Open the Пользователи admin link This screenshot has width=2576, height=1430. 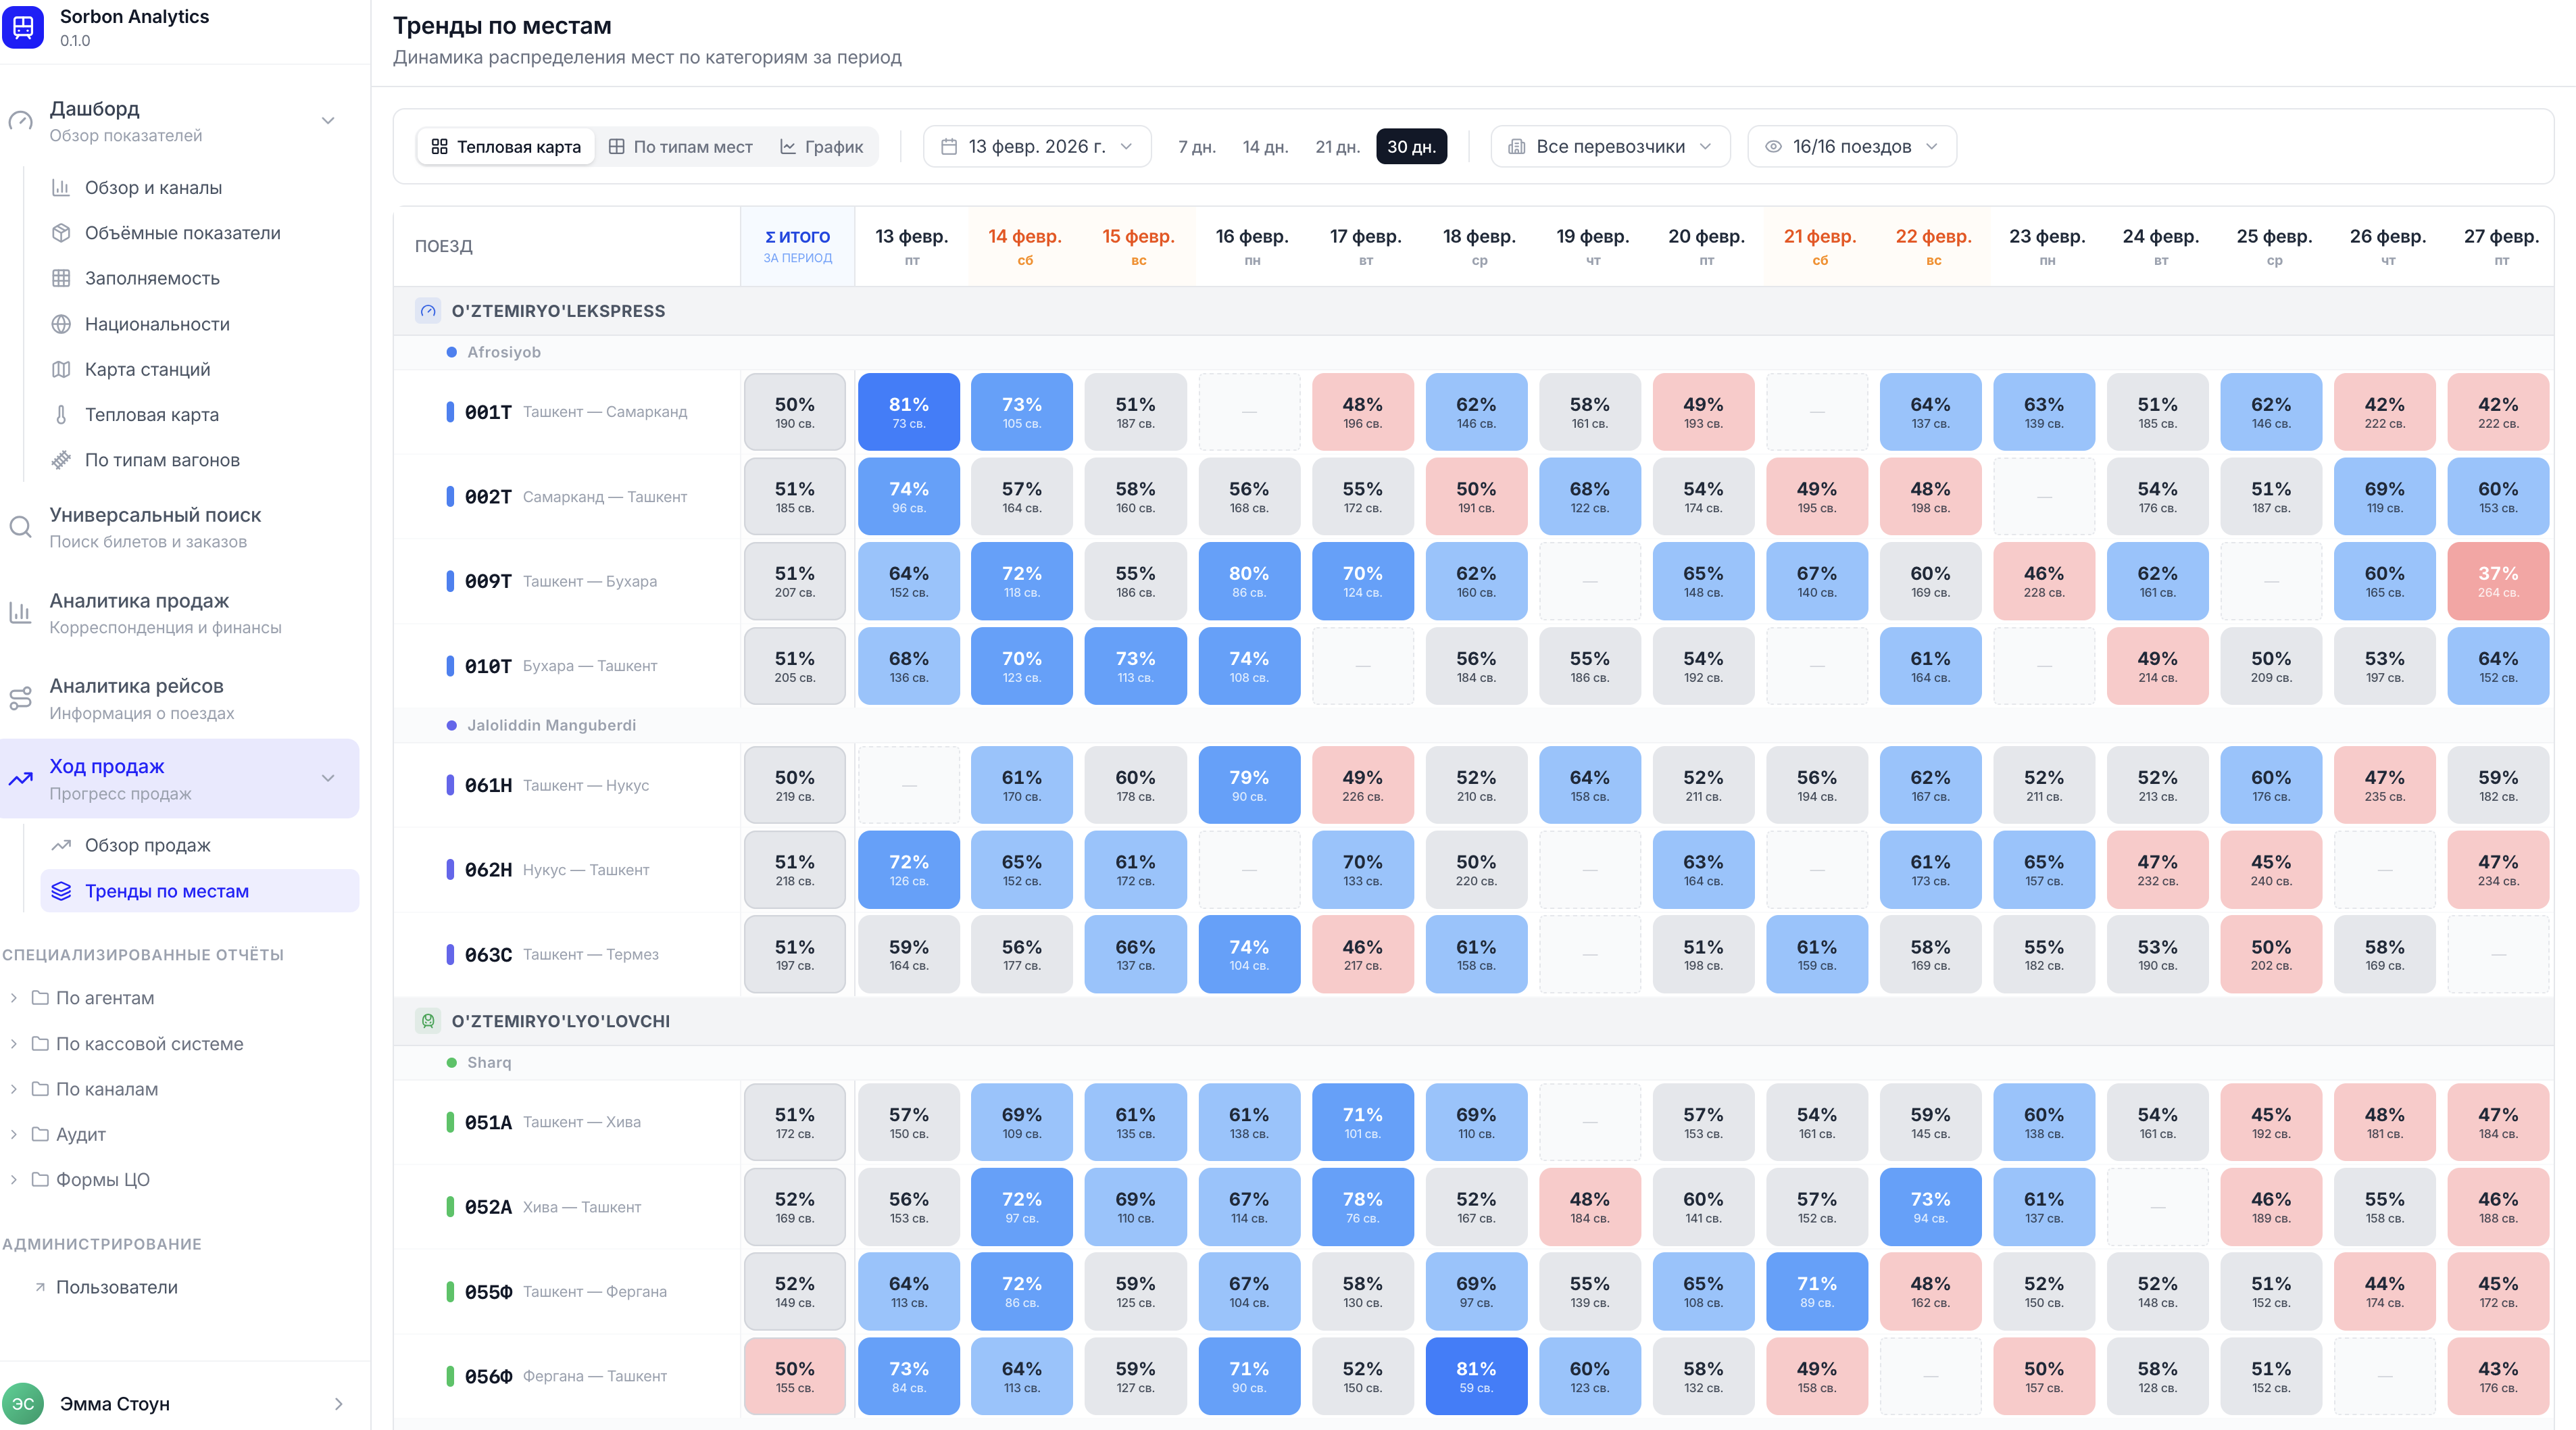(116, 1287)
